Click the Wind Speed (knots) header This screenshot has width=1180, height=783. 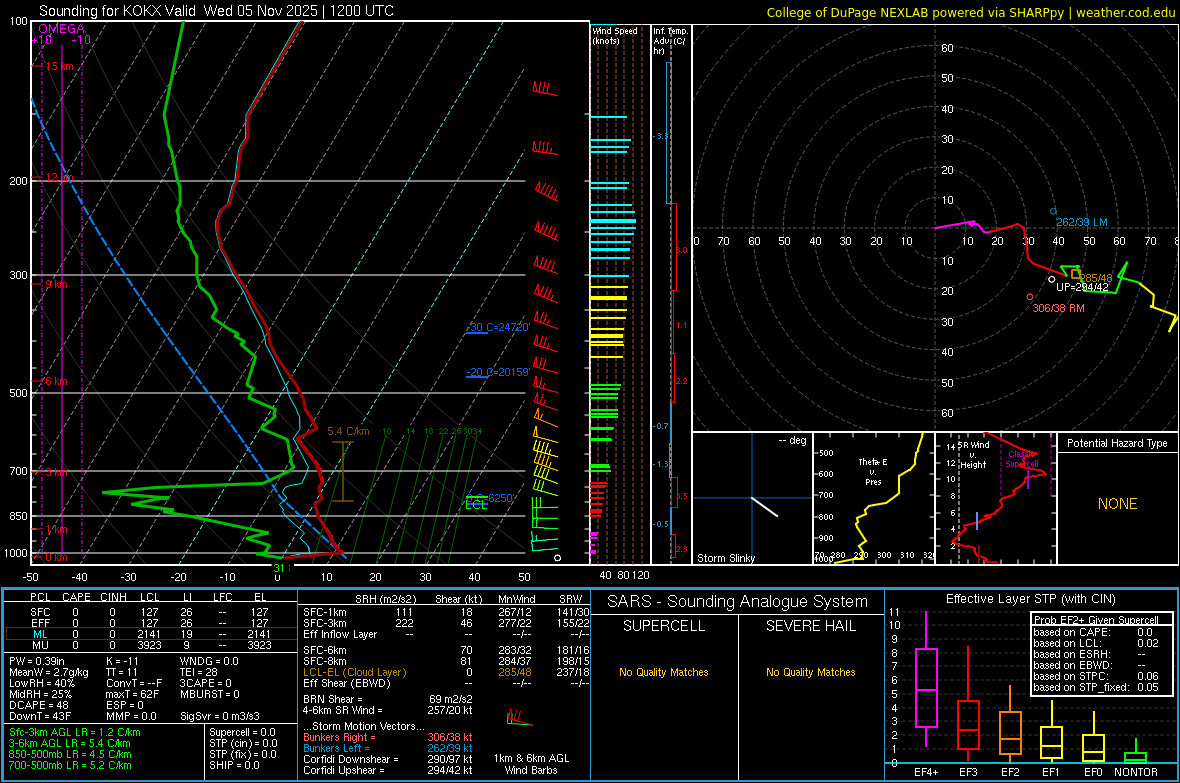pos(615,36)
